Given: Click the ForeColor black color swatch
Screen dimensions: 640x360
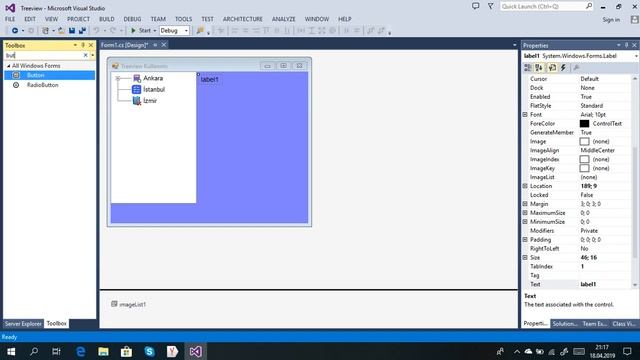Looking at the screenshot, I should 584,123.
